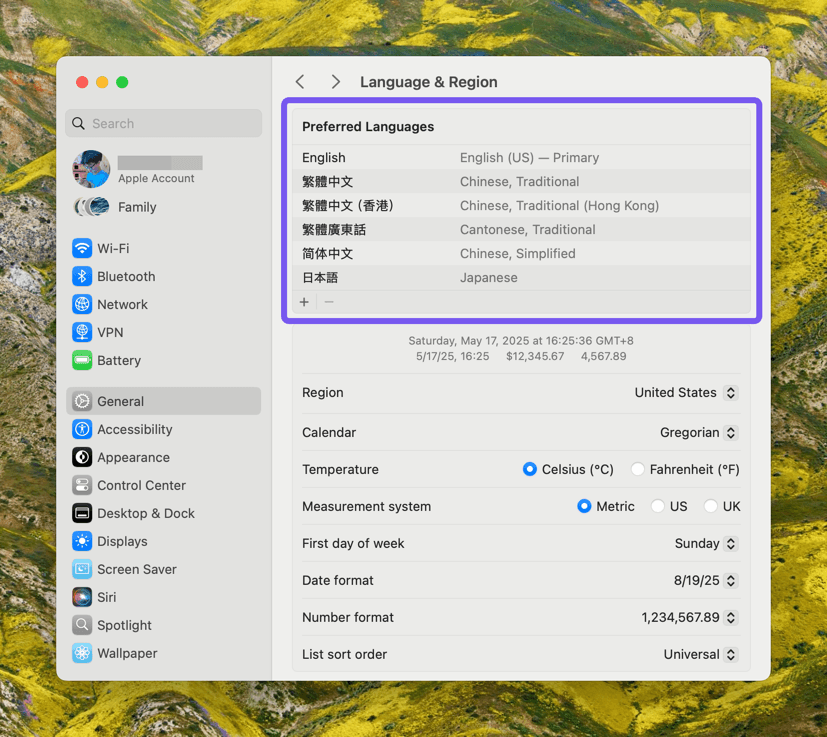Click the Wallpaper icon in sidebar

tap(82, 653)
